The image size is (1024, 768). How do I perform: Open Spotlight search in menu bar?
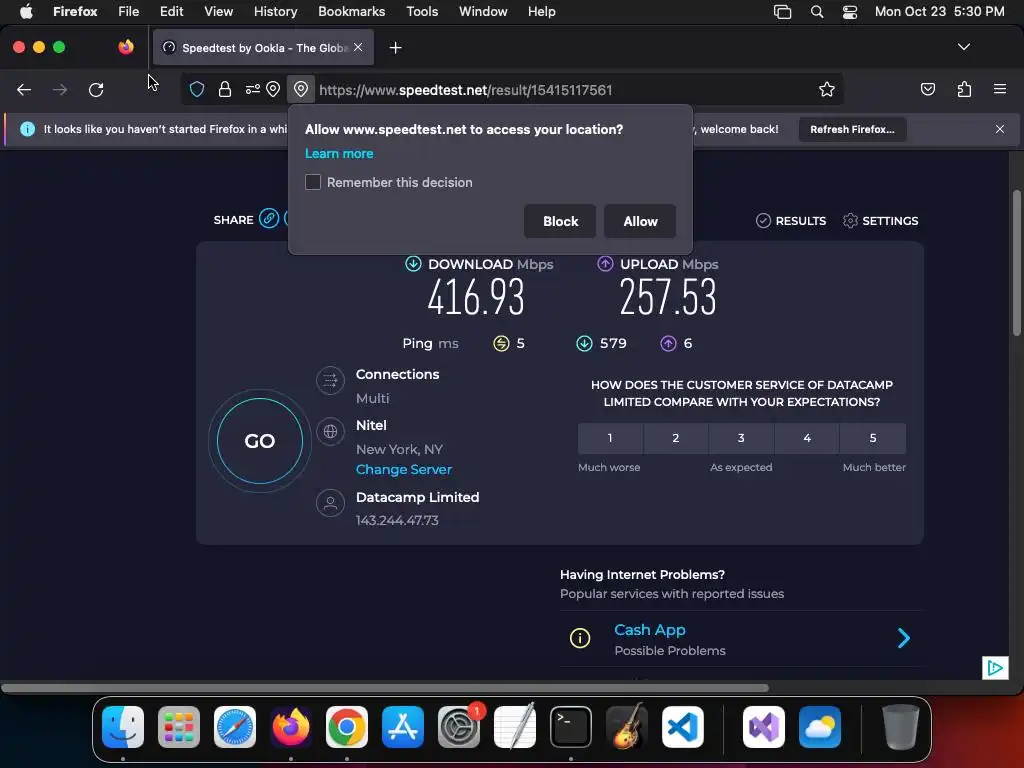tap(816, 12)
